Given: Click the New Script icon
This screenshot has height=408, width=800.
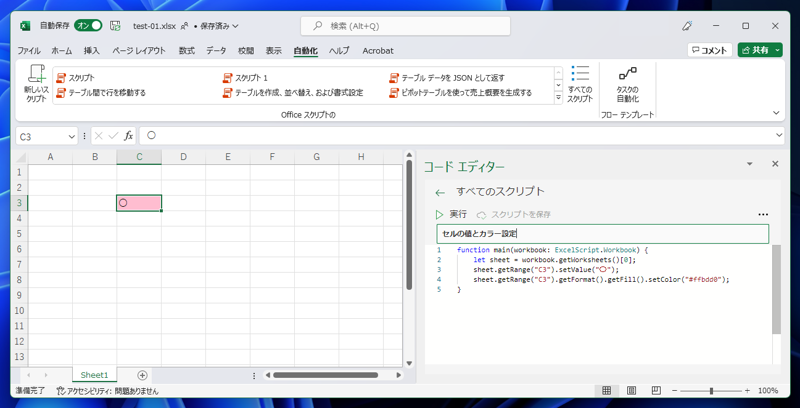Looking at the screenshot, I should click(x=37, y=74).
